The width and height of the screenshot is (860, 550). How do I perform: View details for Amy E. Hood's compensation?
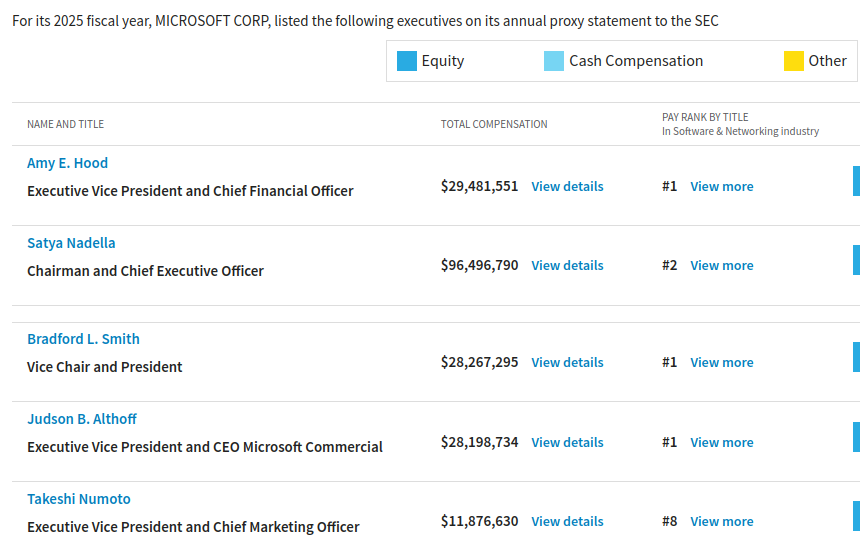pyautogui.click(x=567, y=186)
